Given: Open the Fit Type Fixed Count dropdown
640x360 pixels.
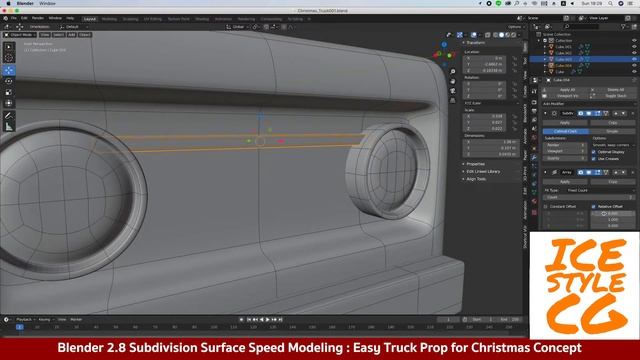Looking at the screenshot, I should 602,191.
